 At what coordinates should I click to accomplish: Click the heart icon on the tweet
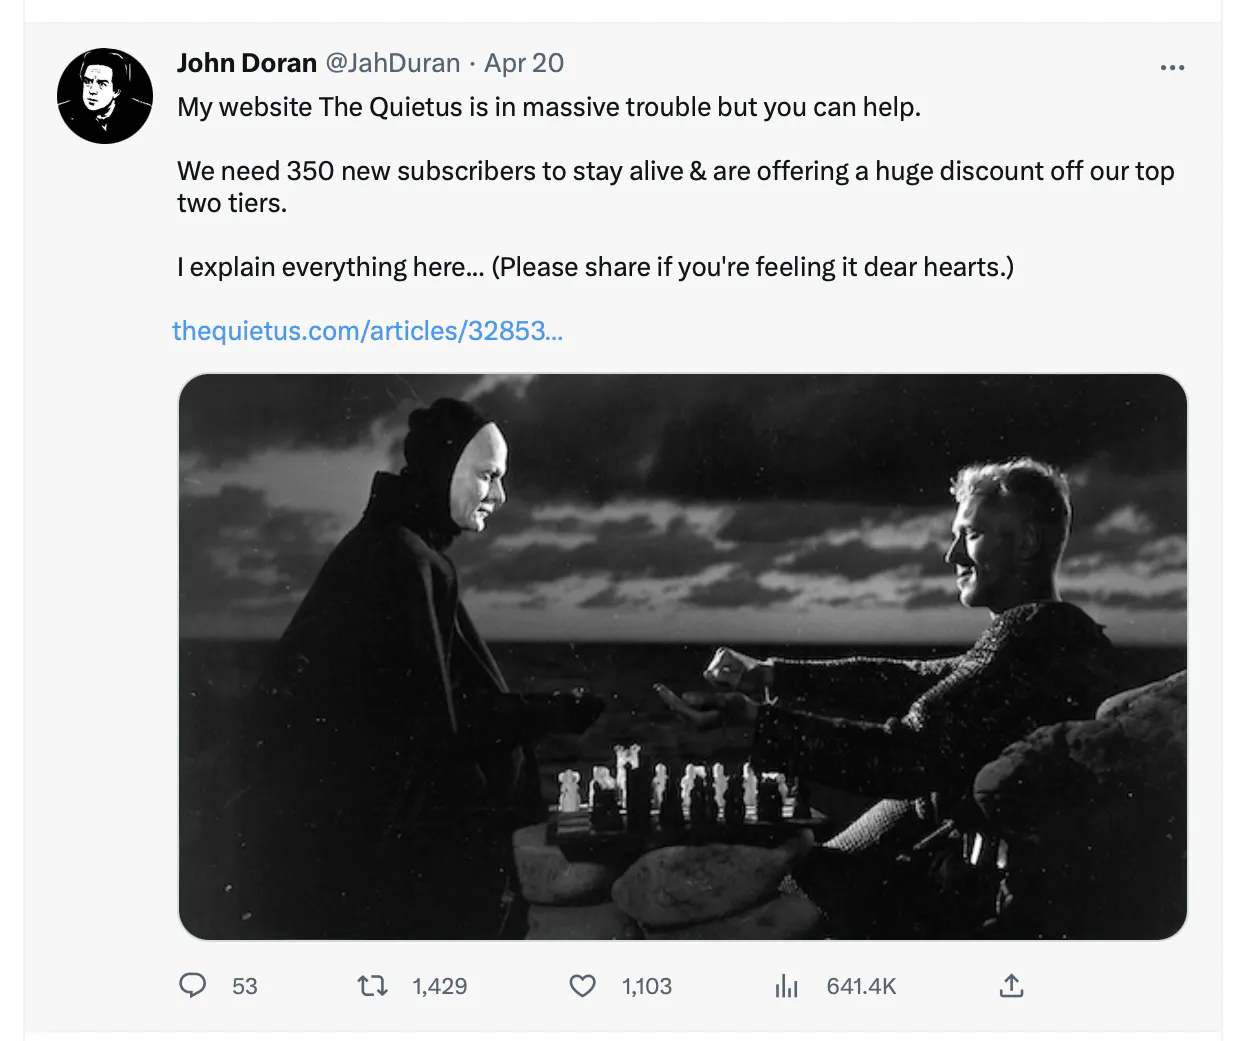click(582, 986)
